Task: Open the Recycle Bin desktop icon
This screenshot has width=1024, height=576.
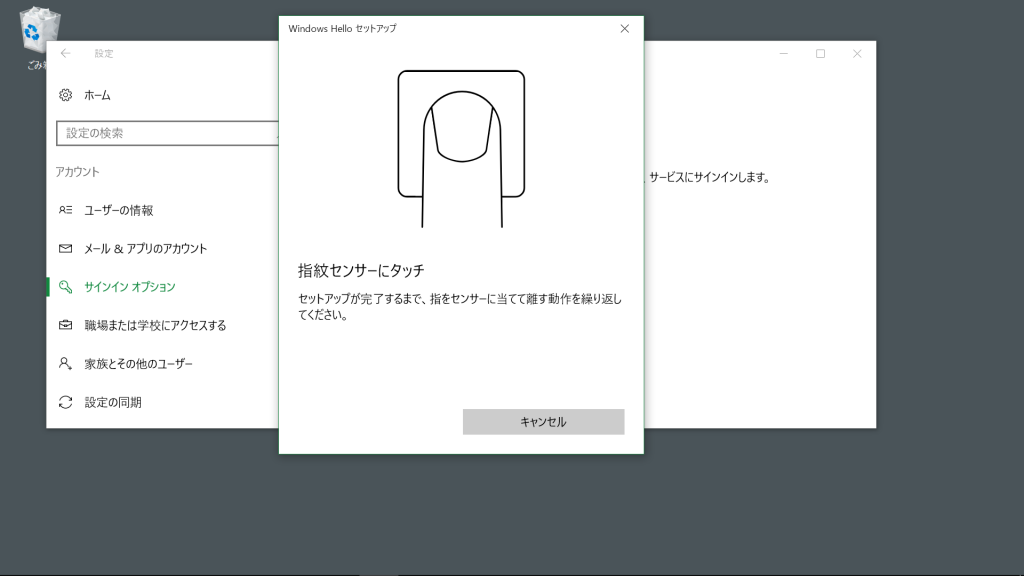Action: [x=40, y=37]
